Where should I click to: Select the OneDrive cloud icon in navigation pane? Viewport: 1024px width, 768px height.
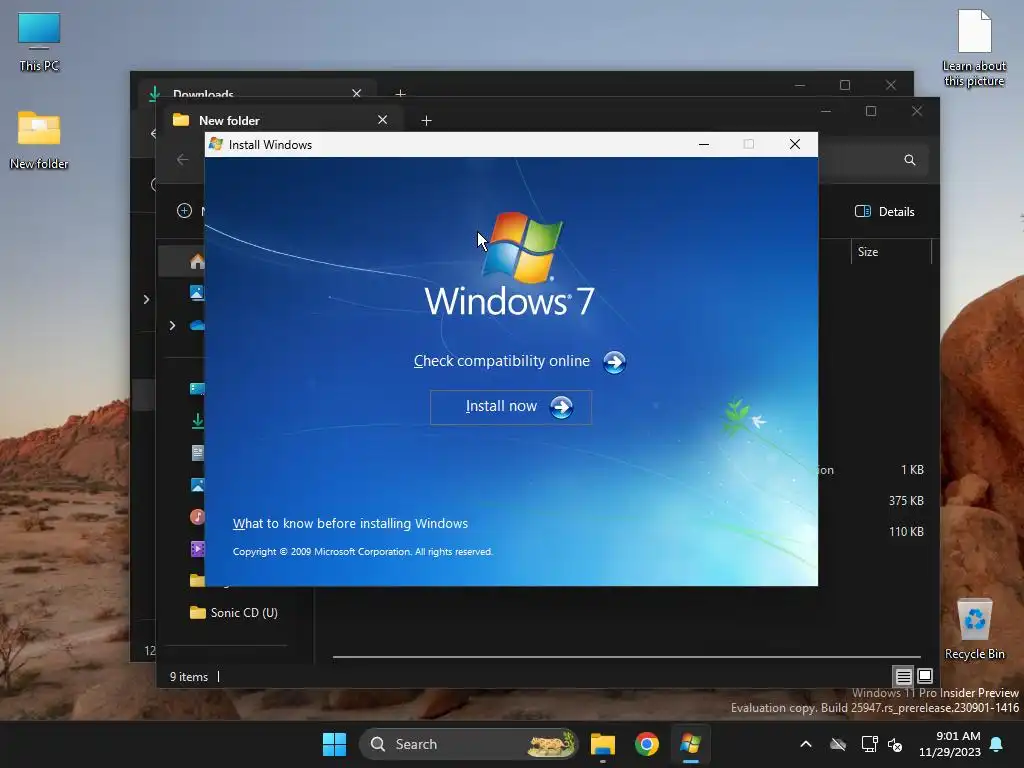click(x=197, y=325)
